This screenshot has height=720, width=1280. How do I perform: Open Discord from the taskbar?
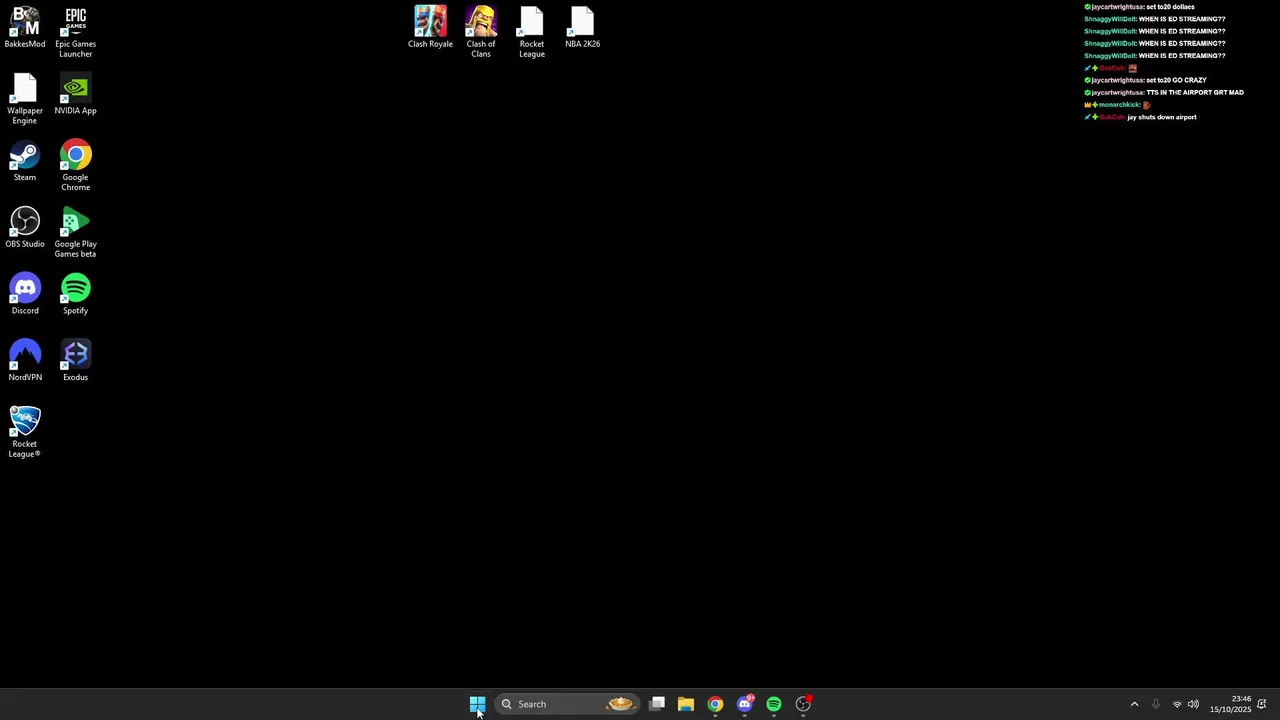[x=744, y=704]
